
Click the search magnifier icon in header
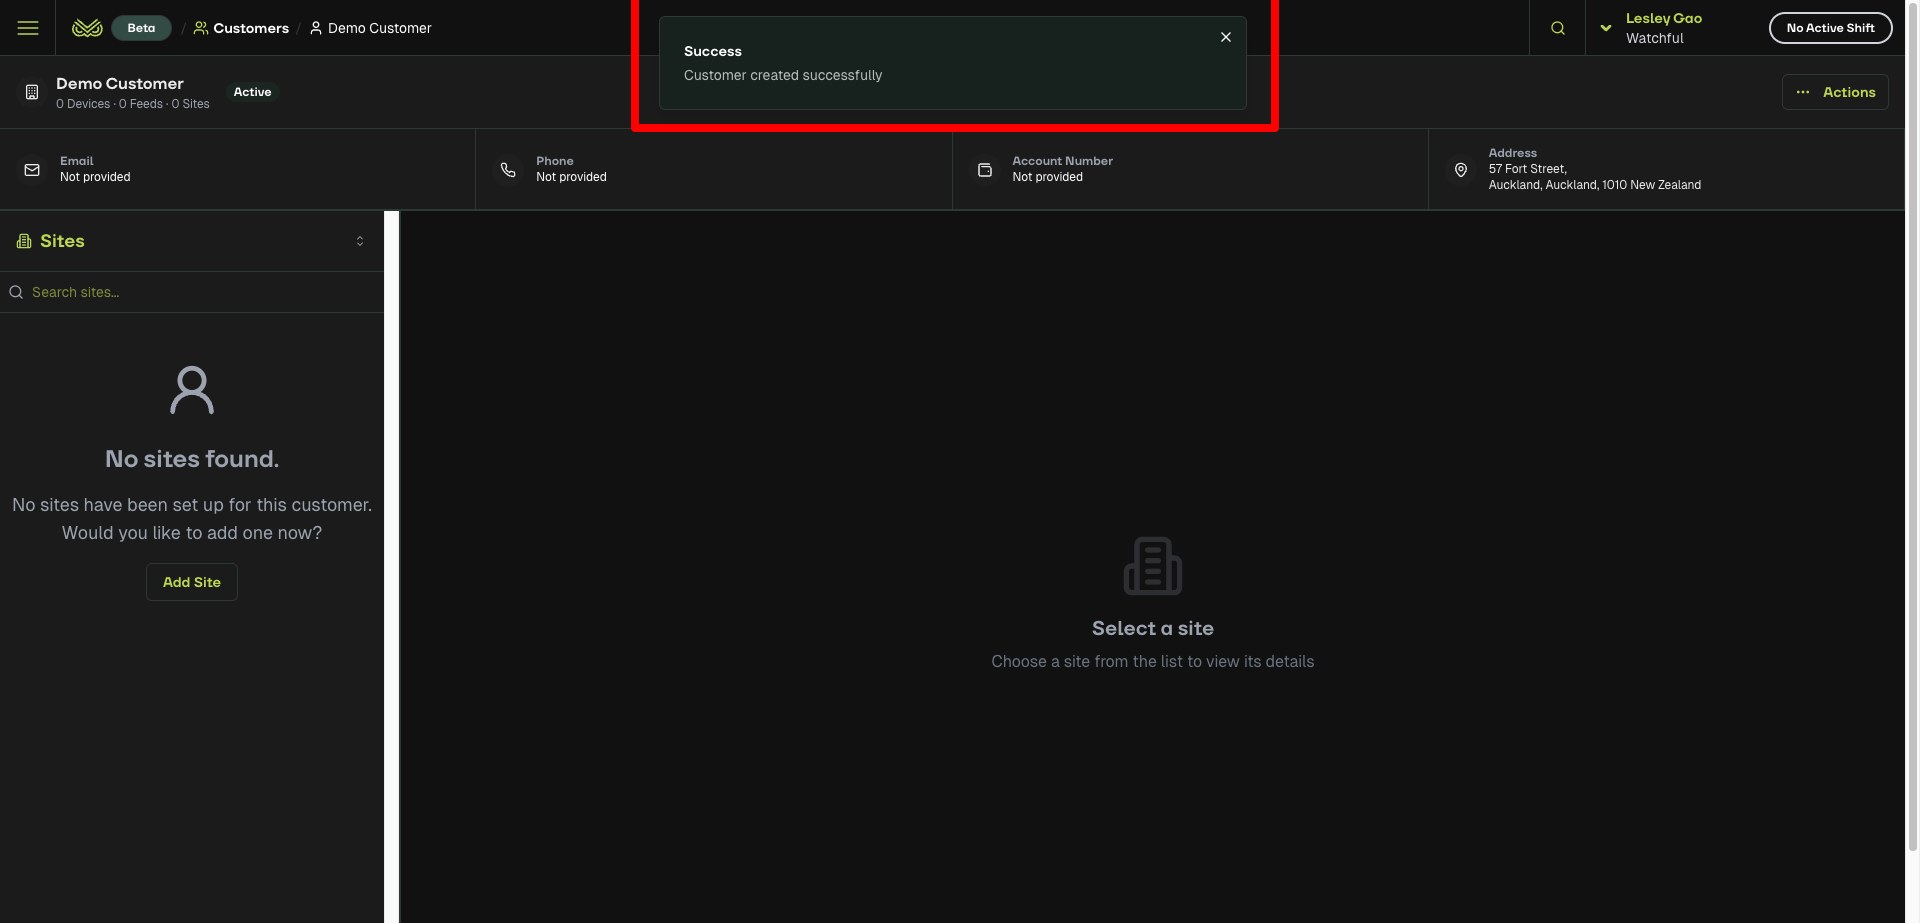[1557, 28]
